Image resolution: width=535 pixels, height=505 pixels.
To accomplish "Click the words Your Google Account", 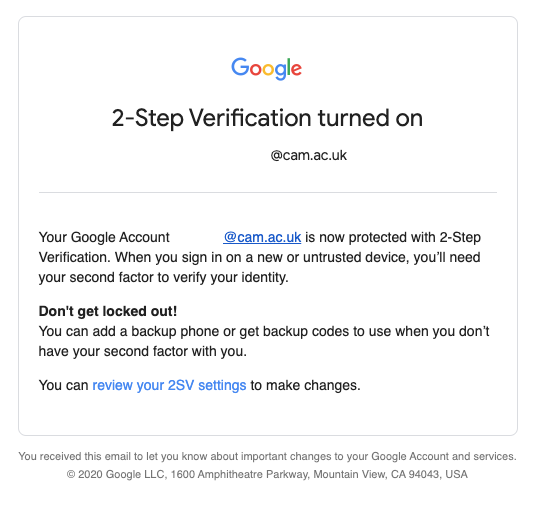I will tap(104, 237).
